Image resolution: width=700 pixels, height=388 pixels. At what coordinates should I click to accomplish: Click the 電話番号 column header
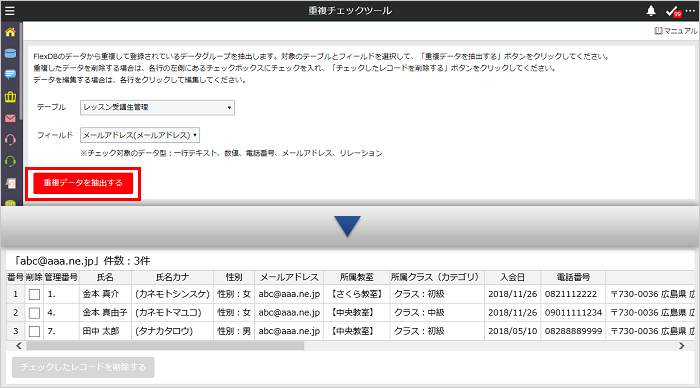pos(573,277)
